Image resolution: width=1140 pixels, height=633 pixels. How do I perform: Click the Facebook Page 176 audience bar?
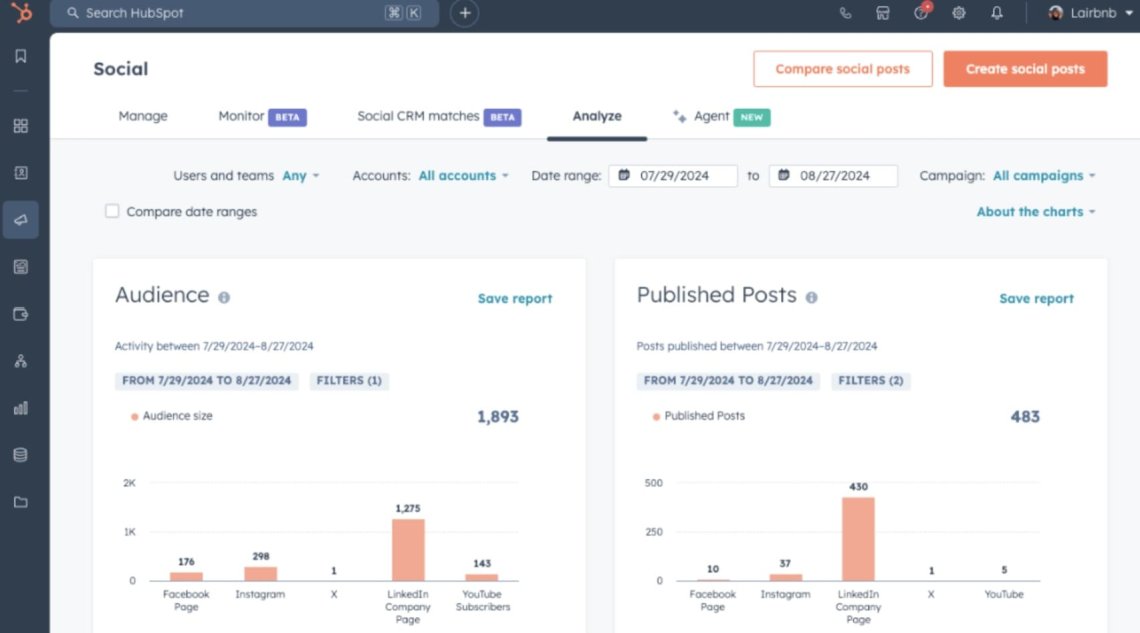tap(186, 576)
